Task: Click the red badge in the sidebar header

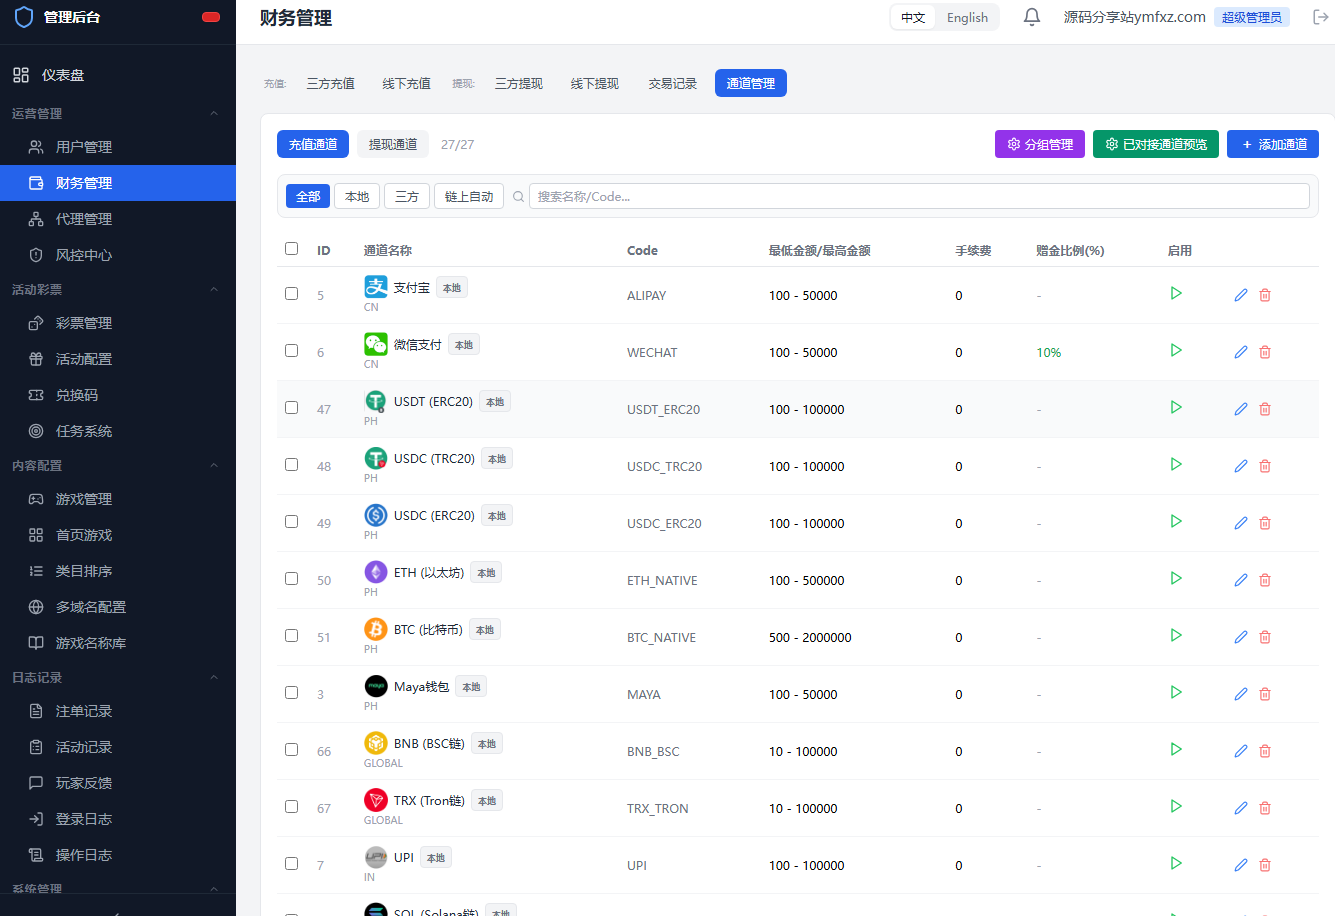Action: click(x=211, y=17)
